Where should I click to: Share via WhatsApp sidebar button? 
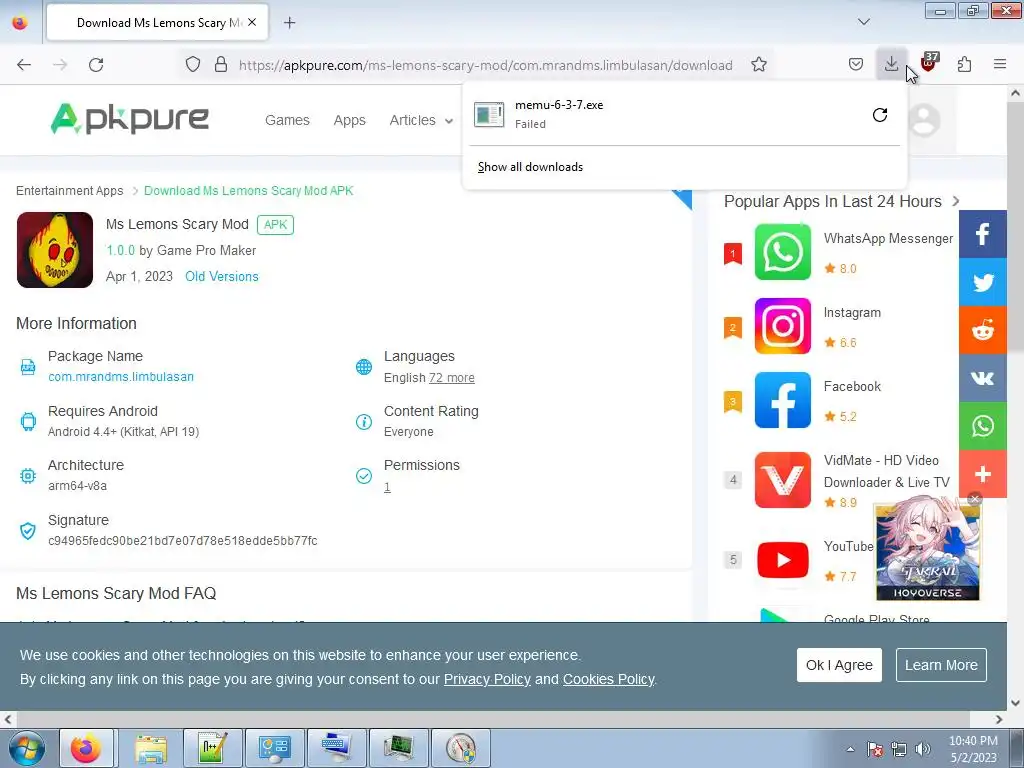pos(982,426)
